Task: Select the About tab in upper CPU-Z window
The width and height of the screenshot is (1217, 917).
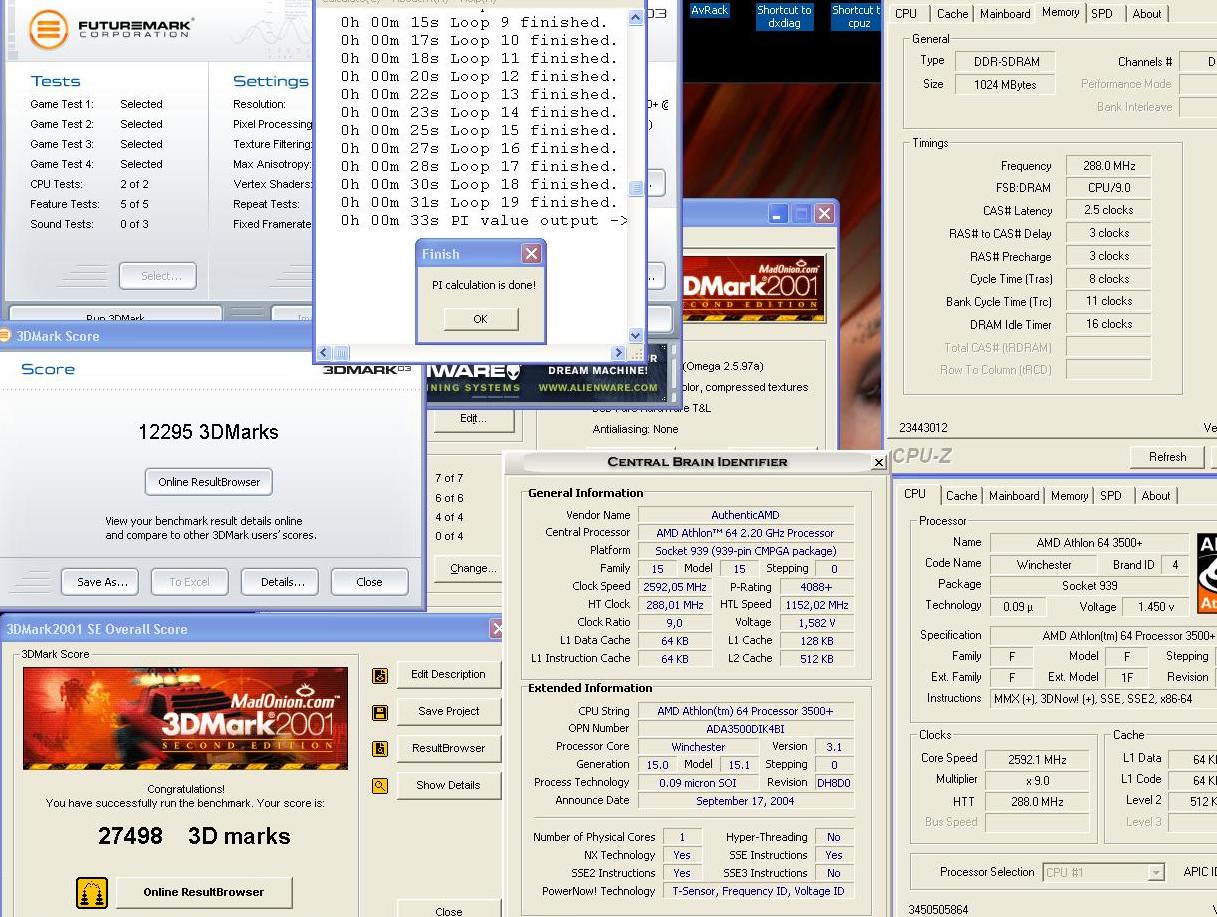Action: point(1146,14)
